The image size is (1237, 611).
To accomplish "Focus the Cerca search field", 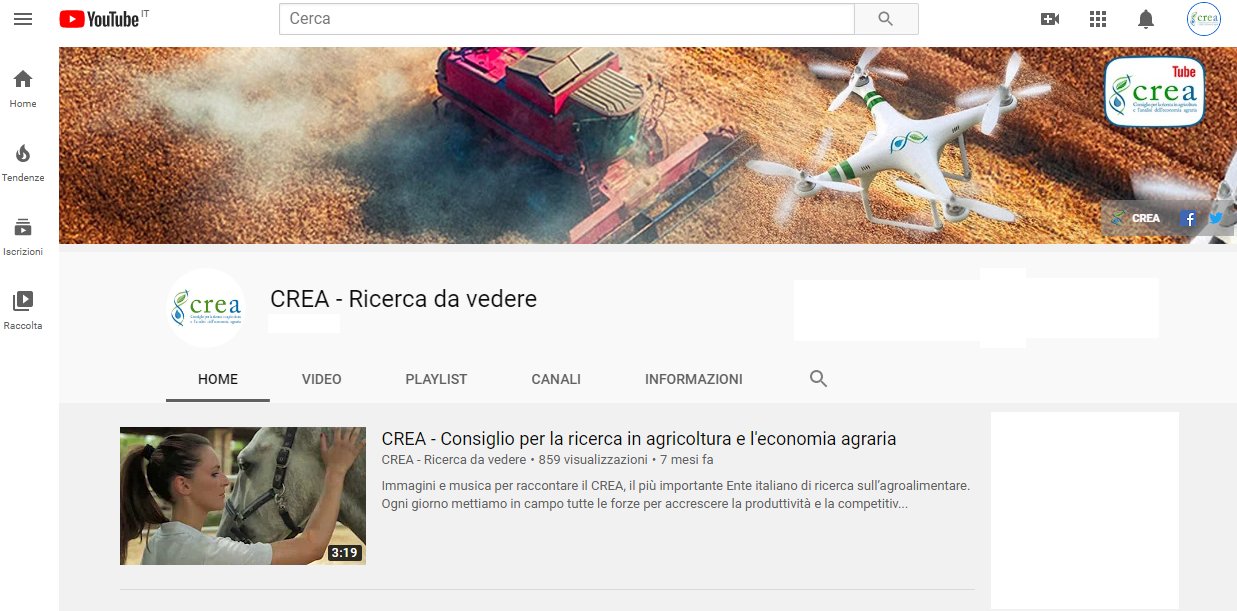I will tap(566, 19).
